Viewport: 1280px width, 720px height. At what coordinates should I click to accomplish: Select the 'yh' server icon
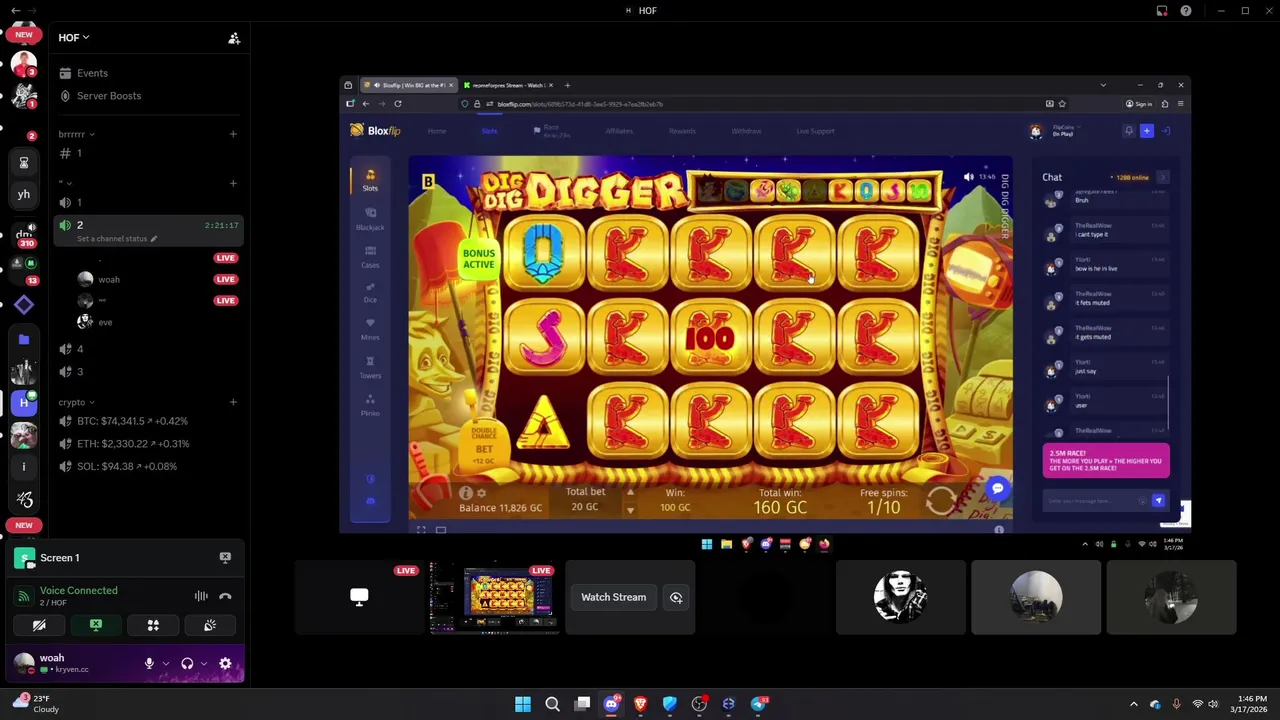click(x=24, y=194)
